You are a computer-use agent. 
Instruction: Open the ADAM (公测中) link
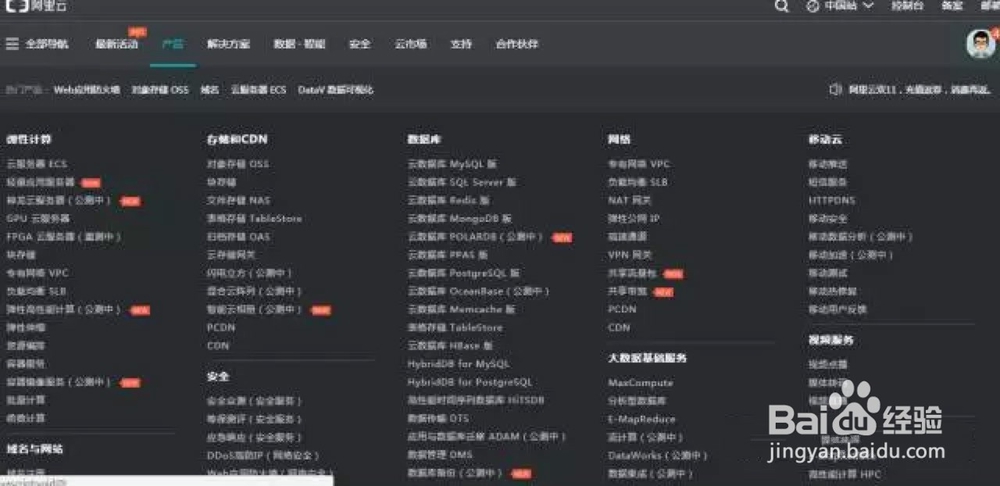pyautogui.click(x=487, y=437)
